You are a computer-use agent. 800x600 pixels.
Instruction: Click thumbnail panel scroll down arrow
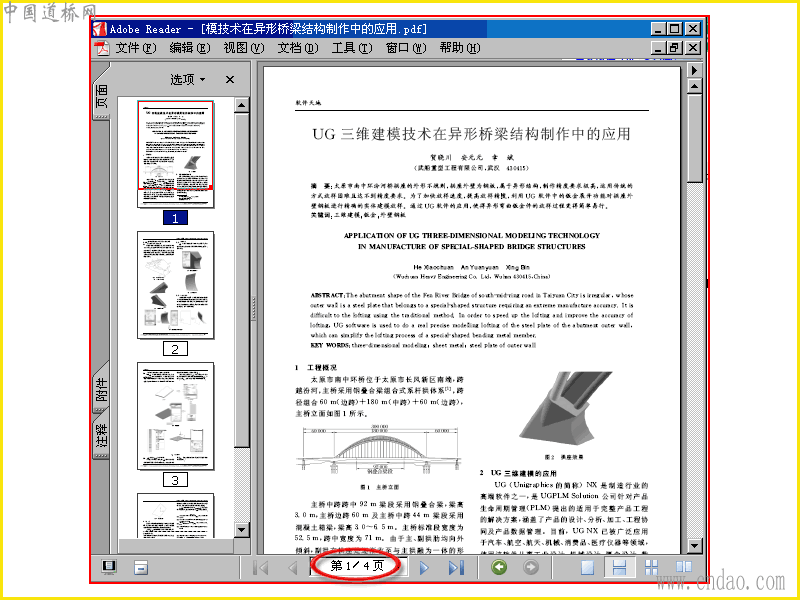242,530
